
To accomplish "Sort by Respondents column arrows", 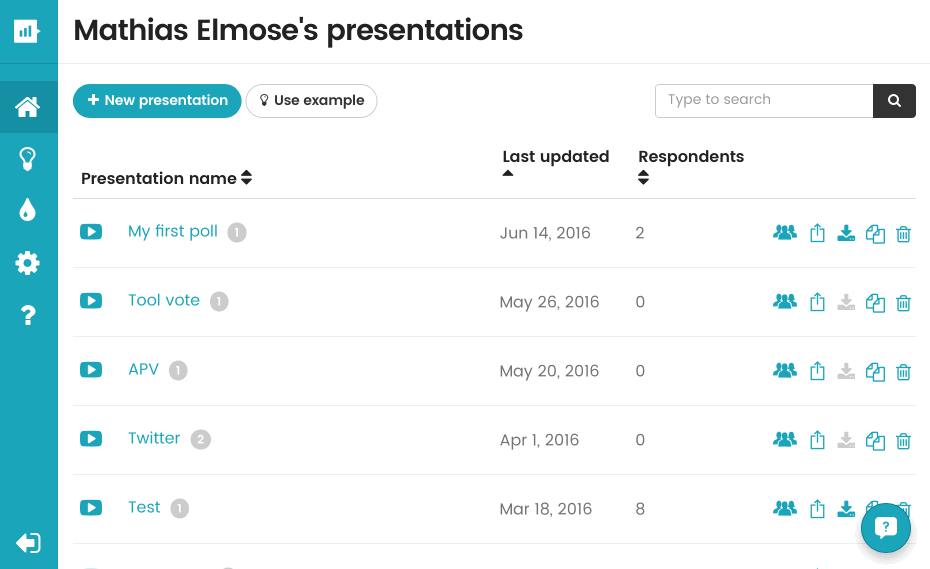I will pyautogui.click(x=644, y=177).
